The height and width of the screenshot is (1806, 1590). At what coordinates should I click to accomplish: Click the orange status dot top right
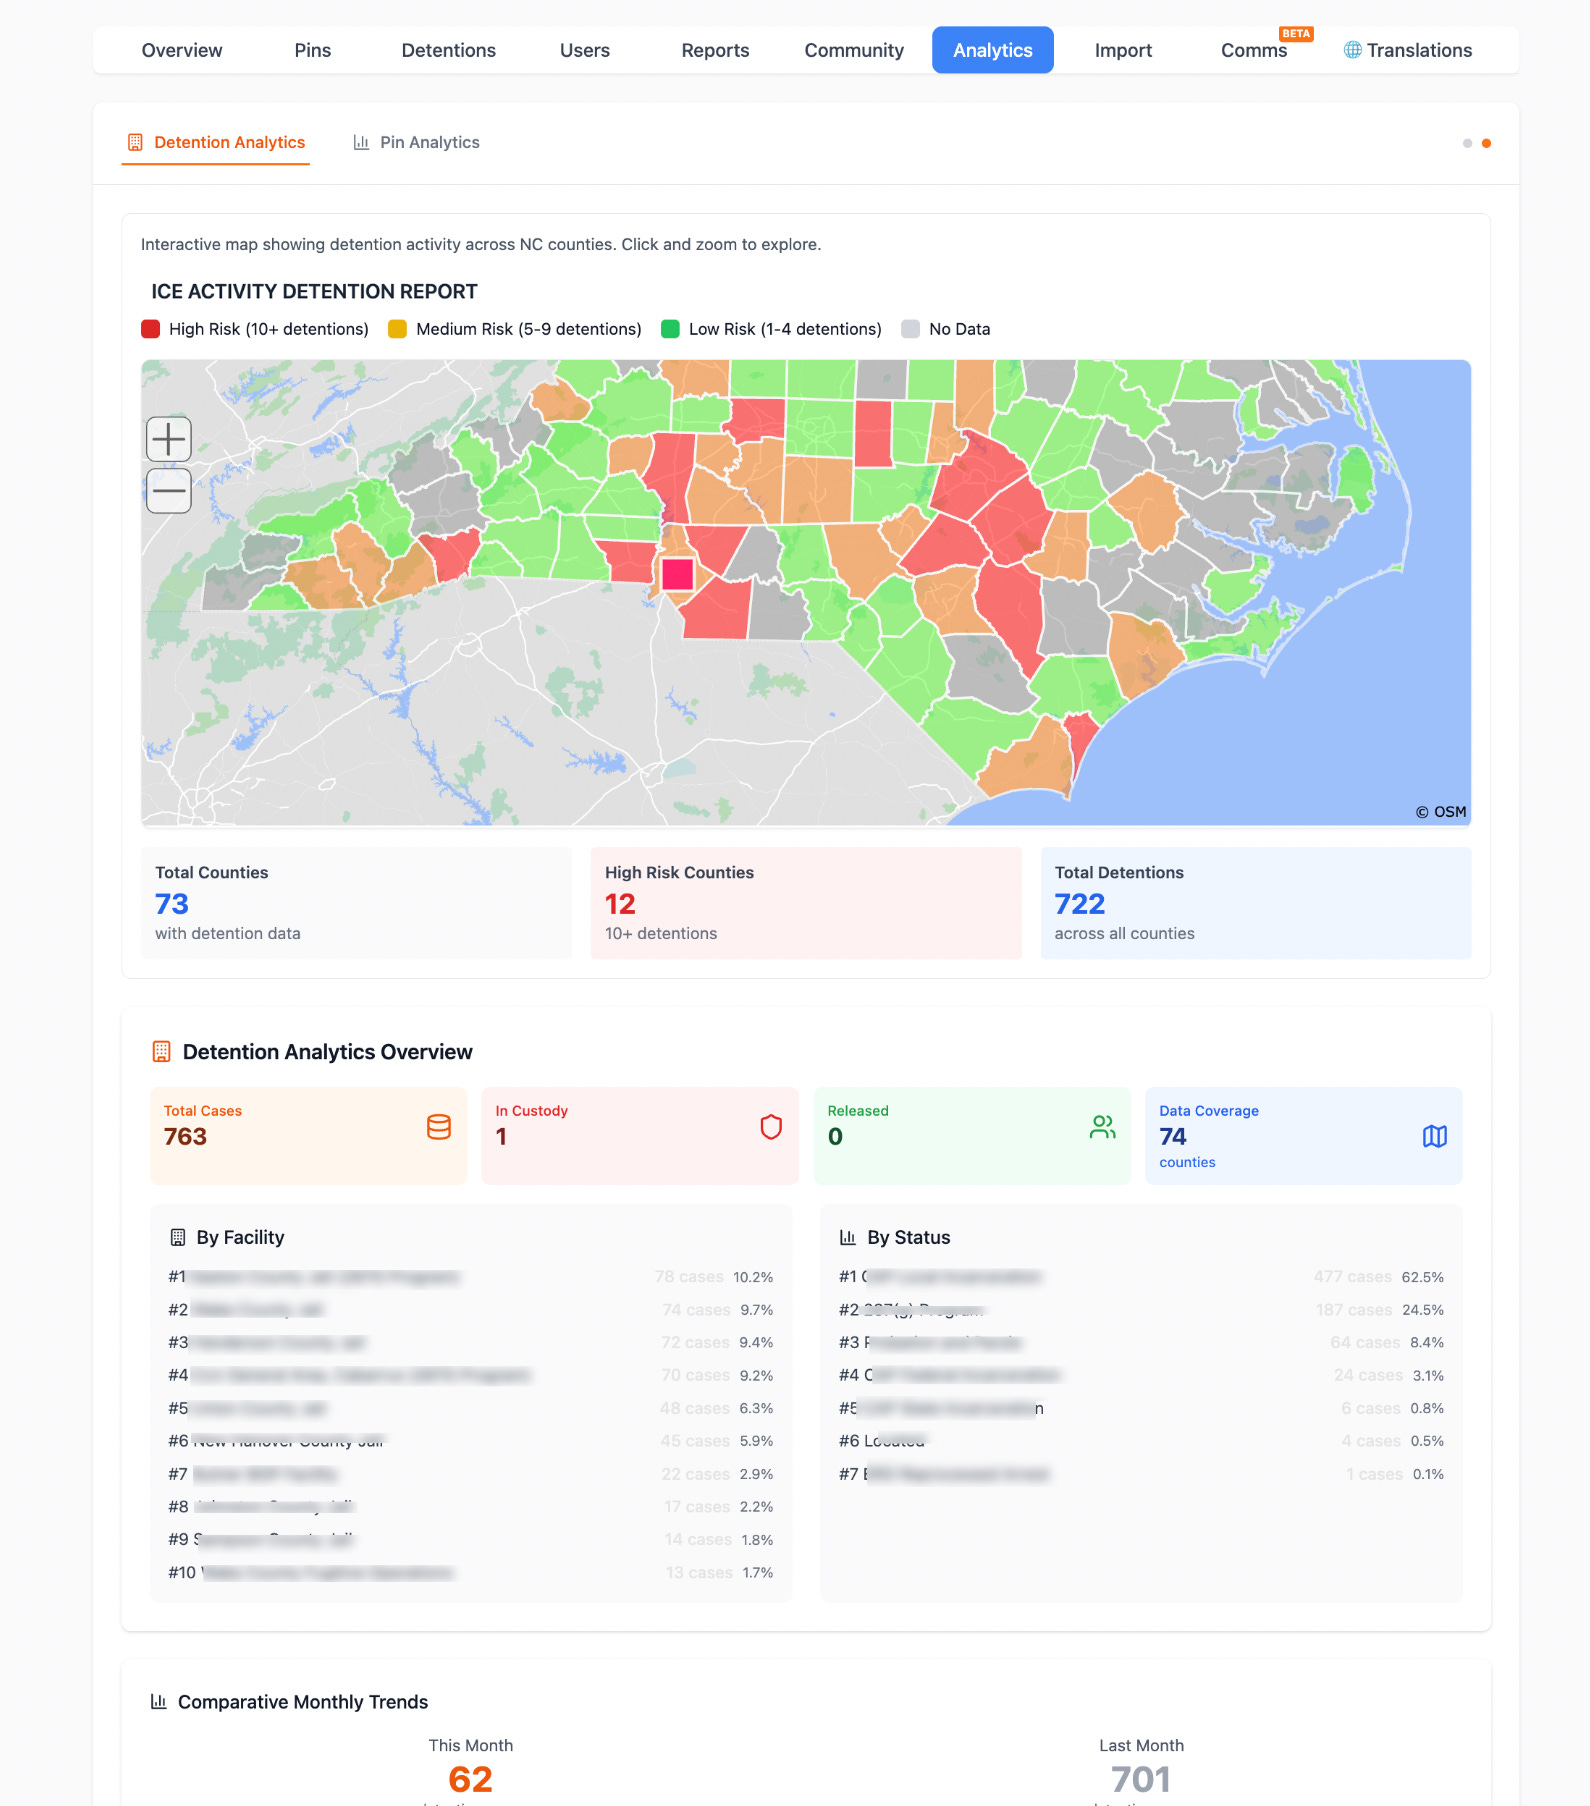1486,143
